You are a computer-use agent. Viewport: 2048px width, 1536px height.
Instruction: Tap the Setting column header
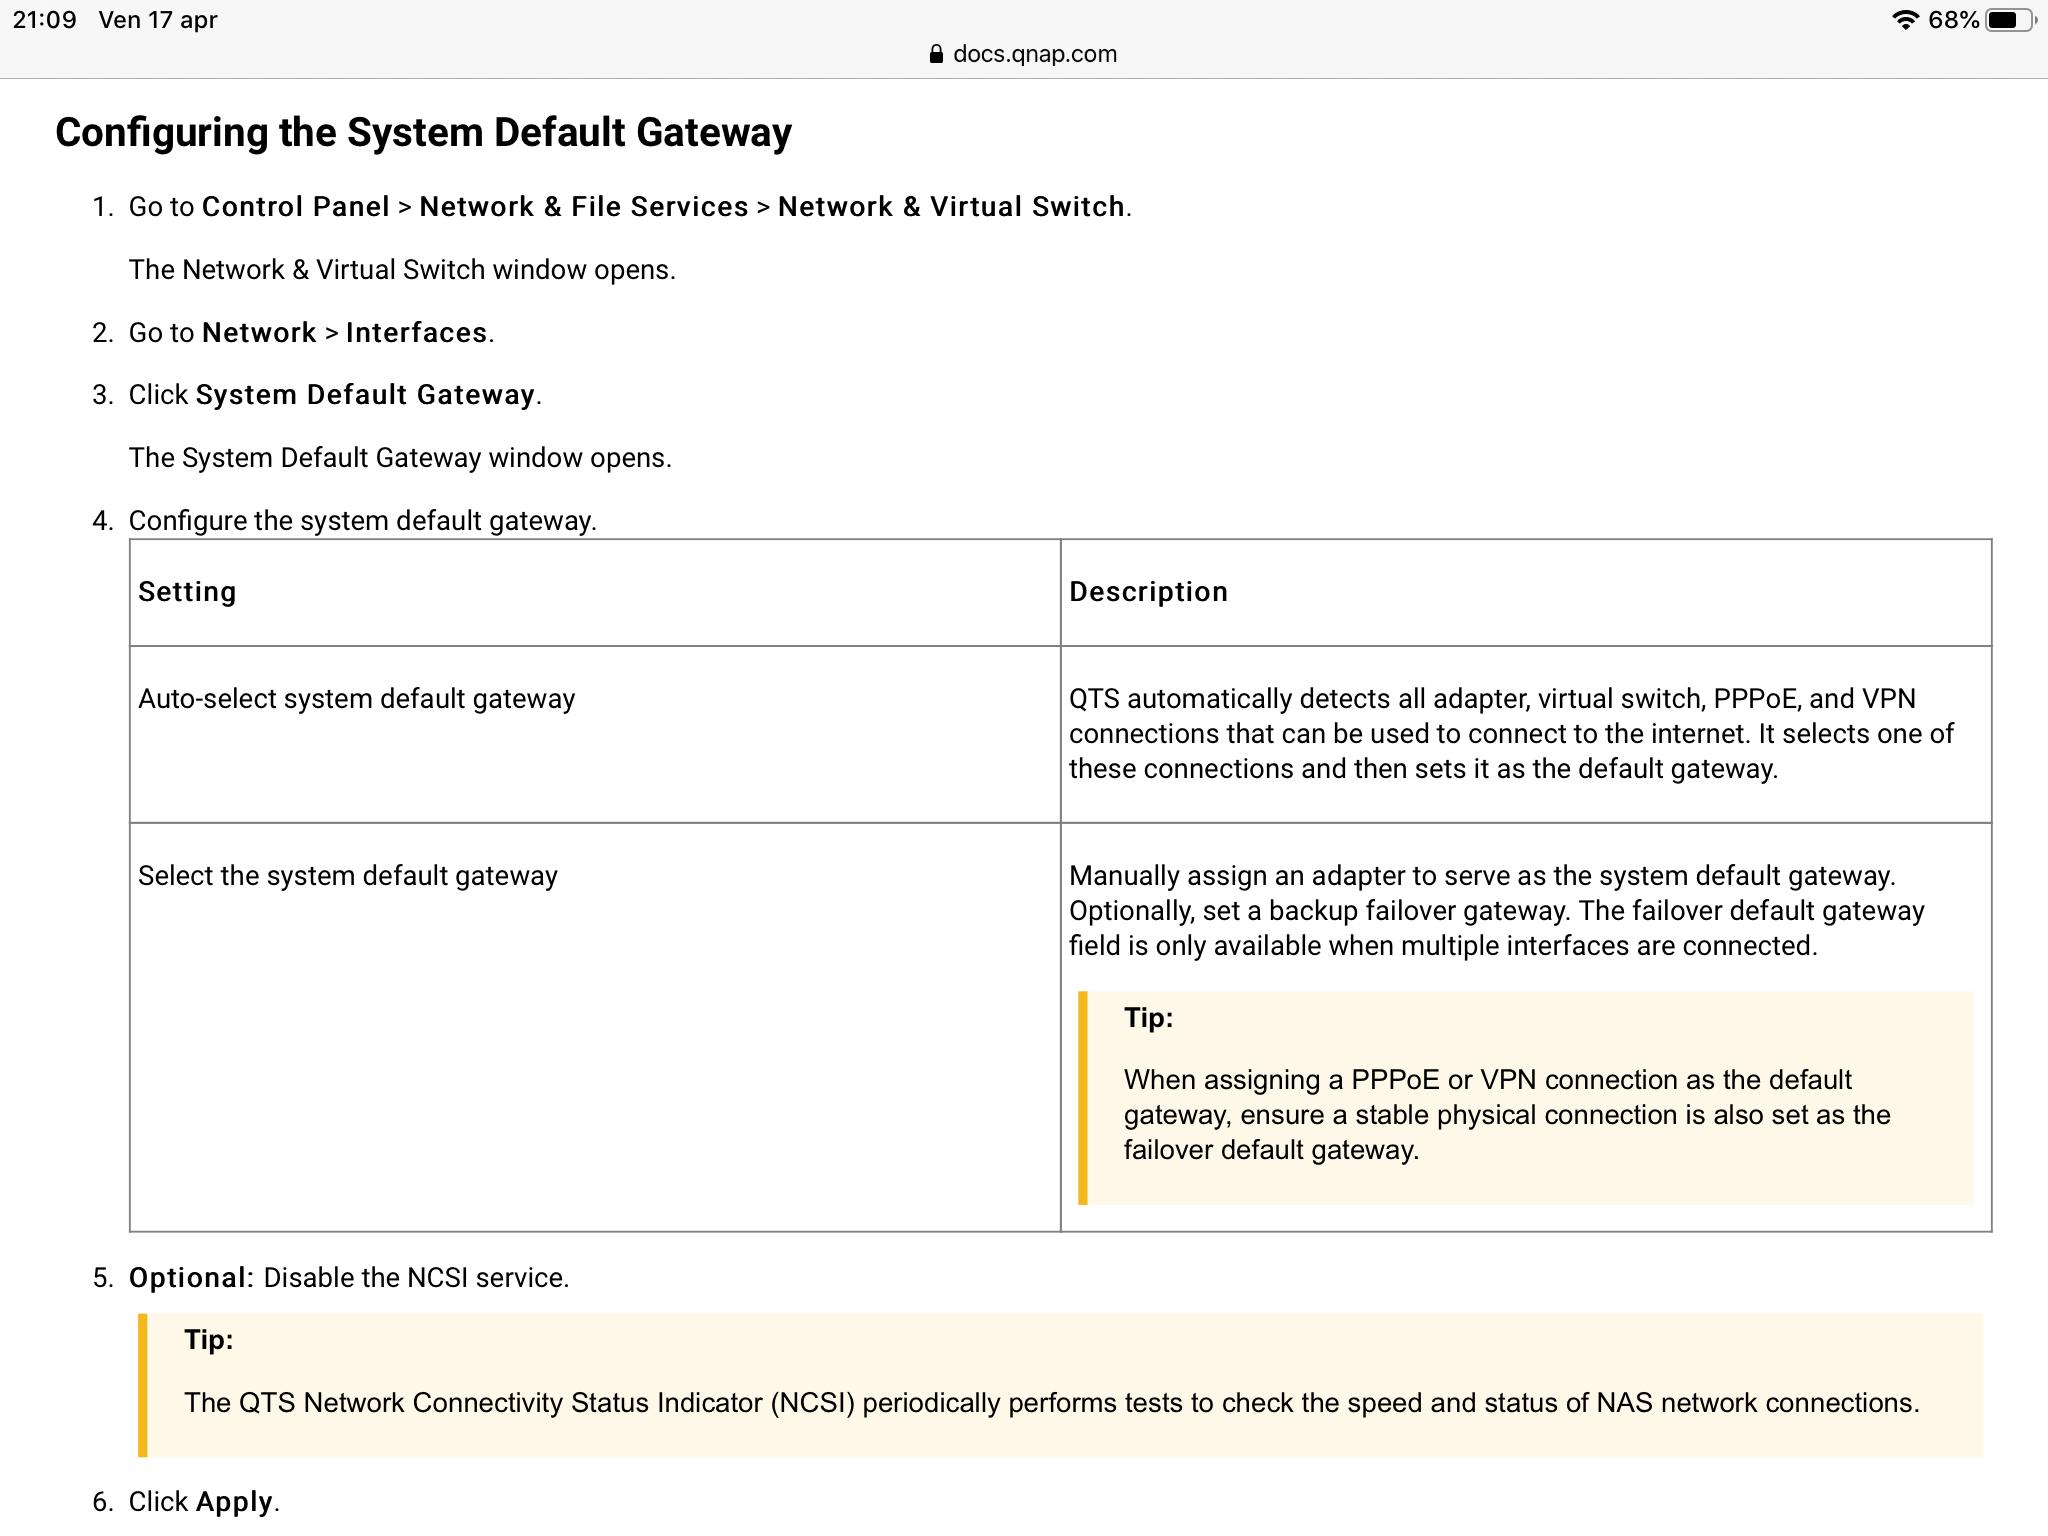pos(187,592)
